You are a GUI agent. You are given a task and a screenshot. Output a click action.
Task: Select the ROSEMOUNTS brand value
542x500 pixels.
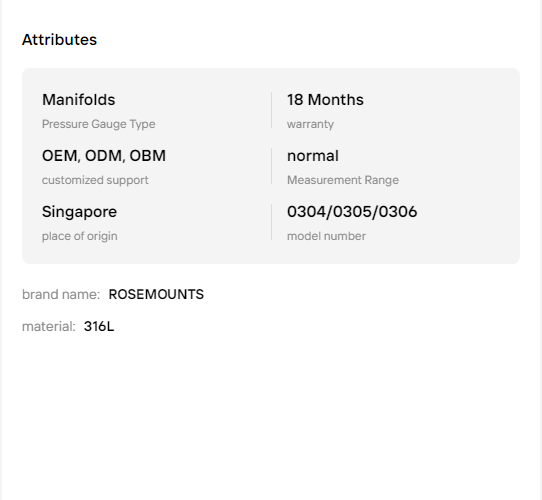(x=156, y=294)
